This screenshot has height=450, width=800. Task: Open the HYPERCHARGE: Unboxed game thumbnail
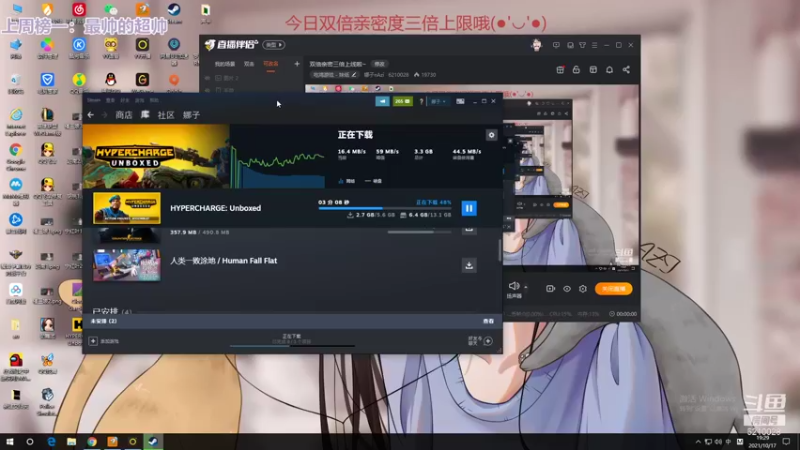click(127, 208)
